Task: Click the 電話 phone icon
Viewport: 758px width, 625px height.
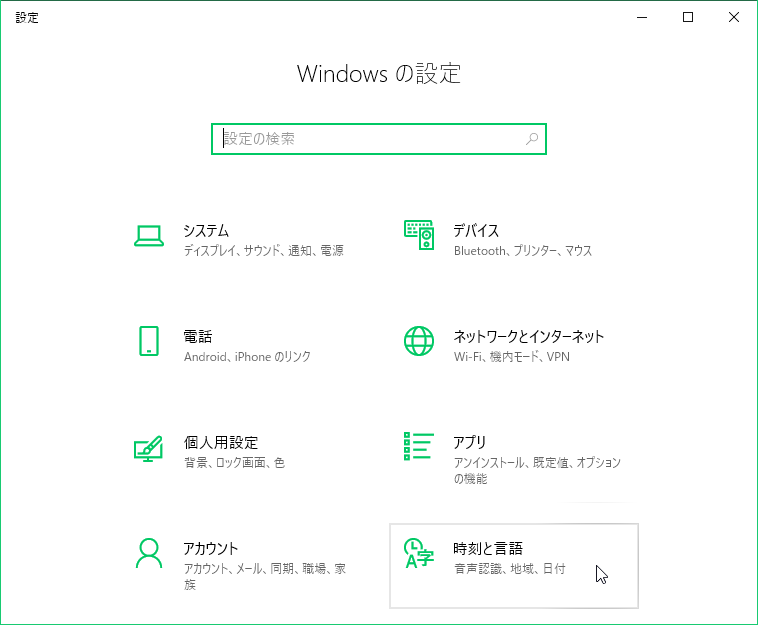Action: pyautogui.click(x=149, y=341)
